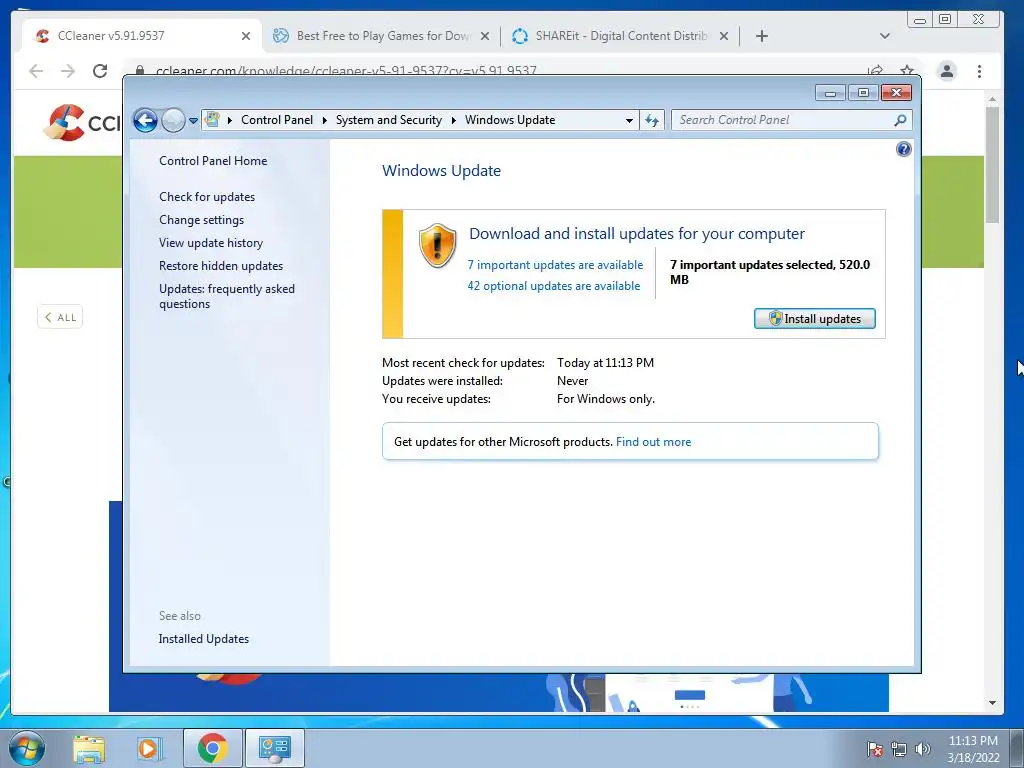Image resolution: width=1024 pixels, height=768 pixels.
Task: Open the Windows Start menu orb
Action: [27, 748]
